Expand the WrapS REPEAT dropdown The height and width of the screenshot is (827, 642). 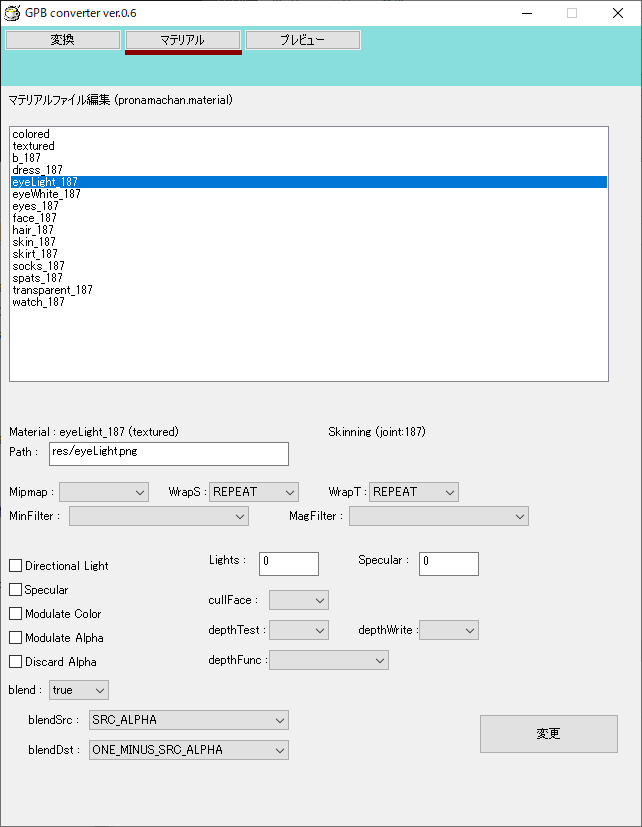(254, 492)
